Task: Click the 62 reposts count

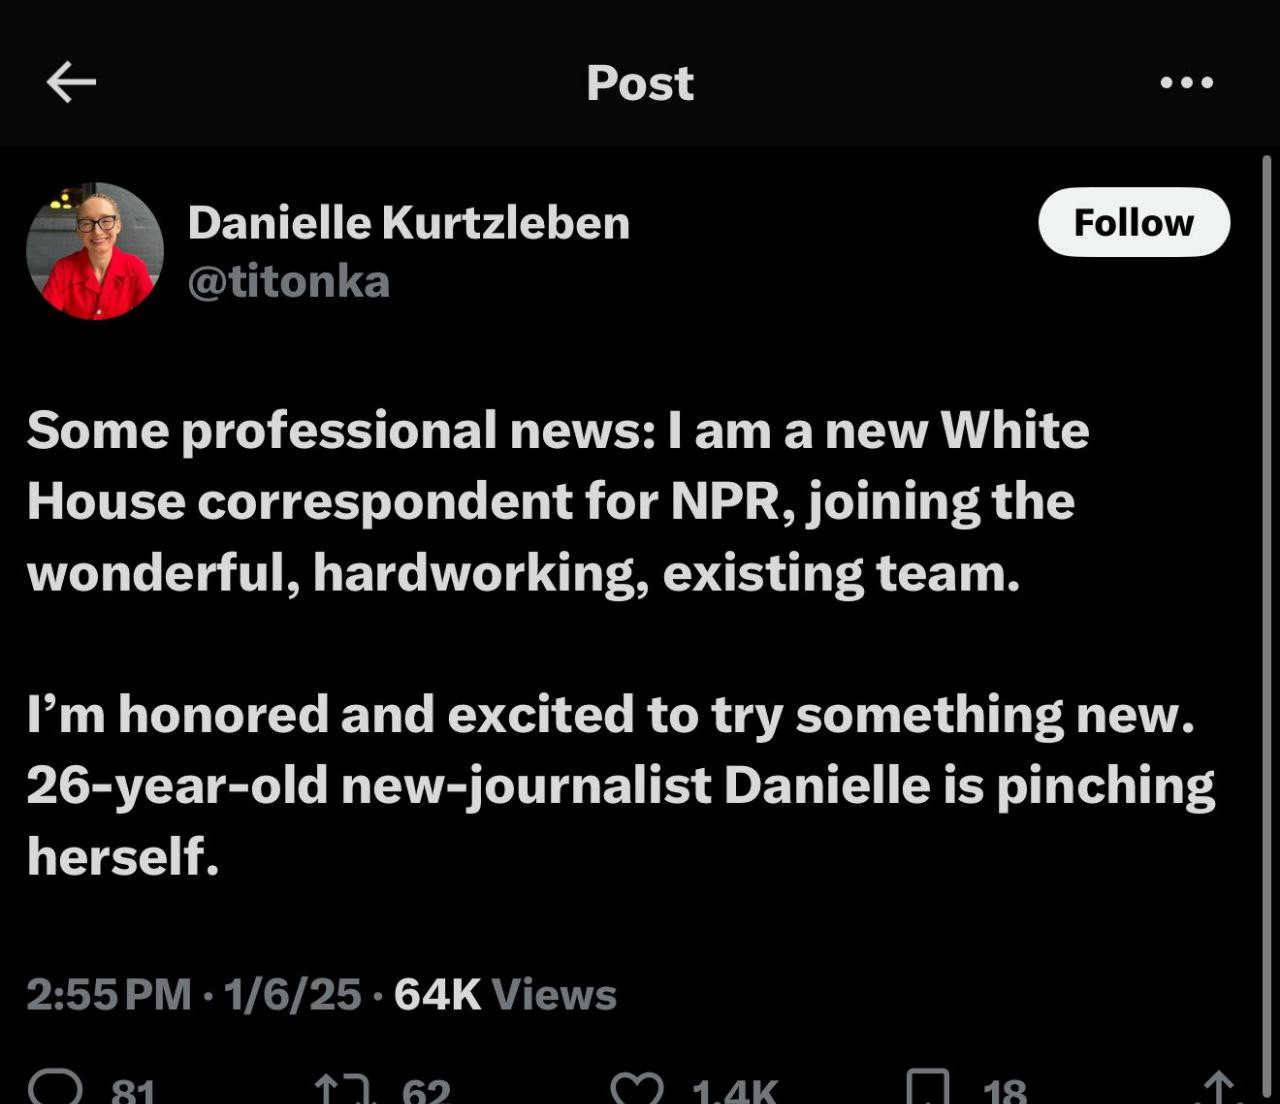Action: 426,1090
